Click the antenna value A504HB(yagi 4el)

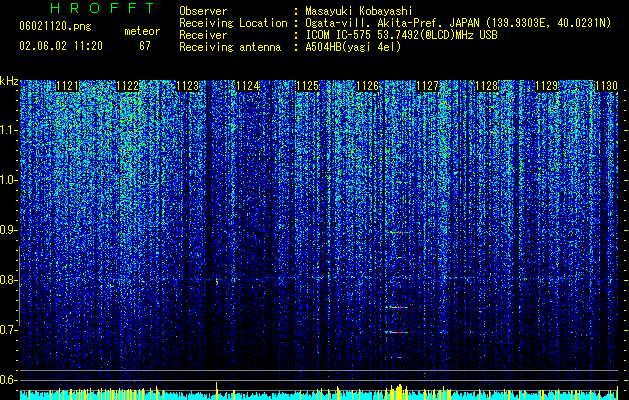click(353, 47)
